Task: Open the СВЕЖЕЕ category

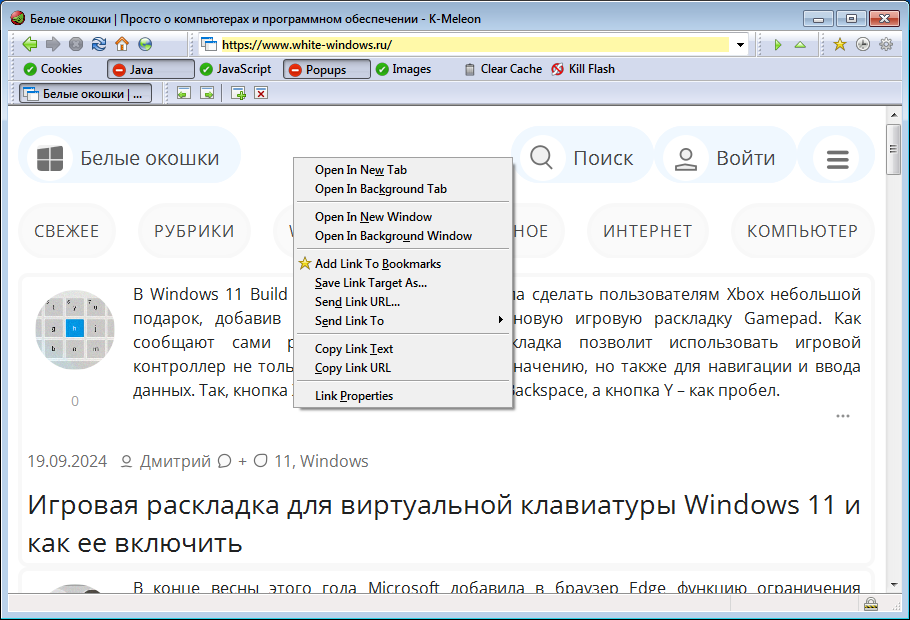Action: (67, 231)
